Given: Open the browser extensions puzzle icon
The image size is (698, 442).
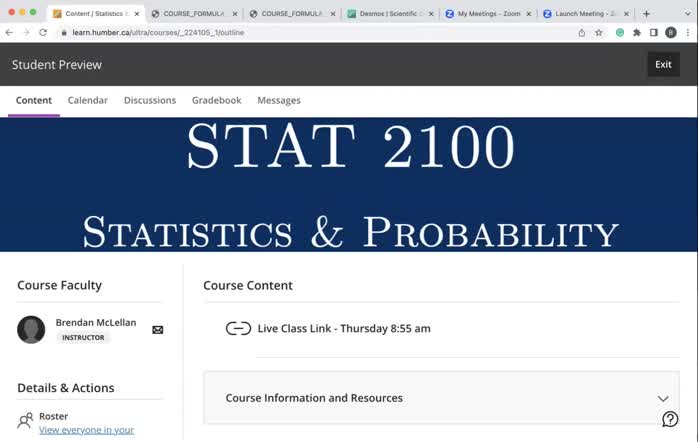Looking at the screenshot, I should point(637,33).
